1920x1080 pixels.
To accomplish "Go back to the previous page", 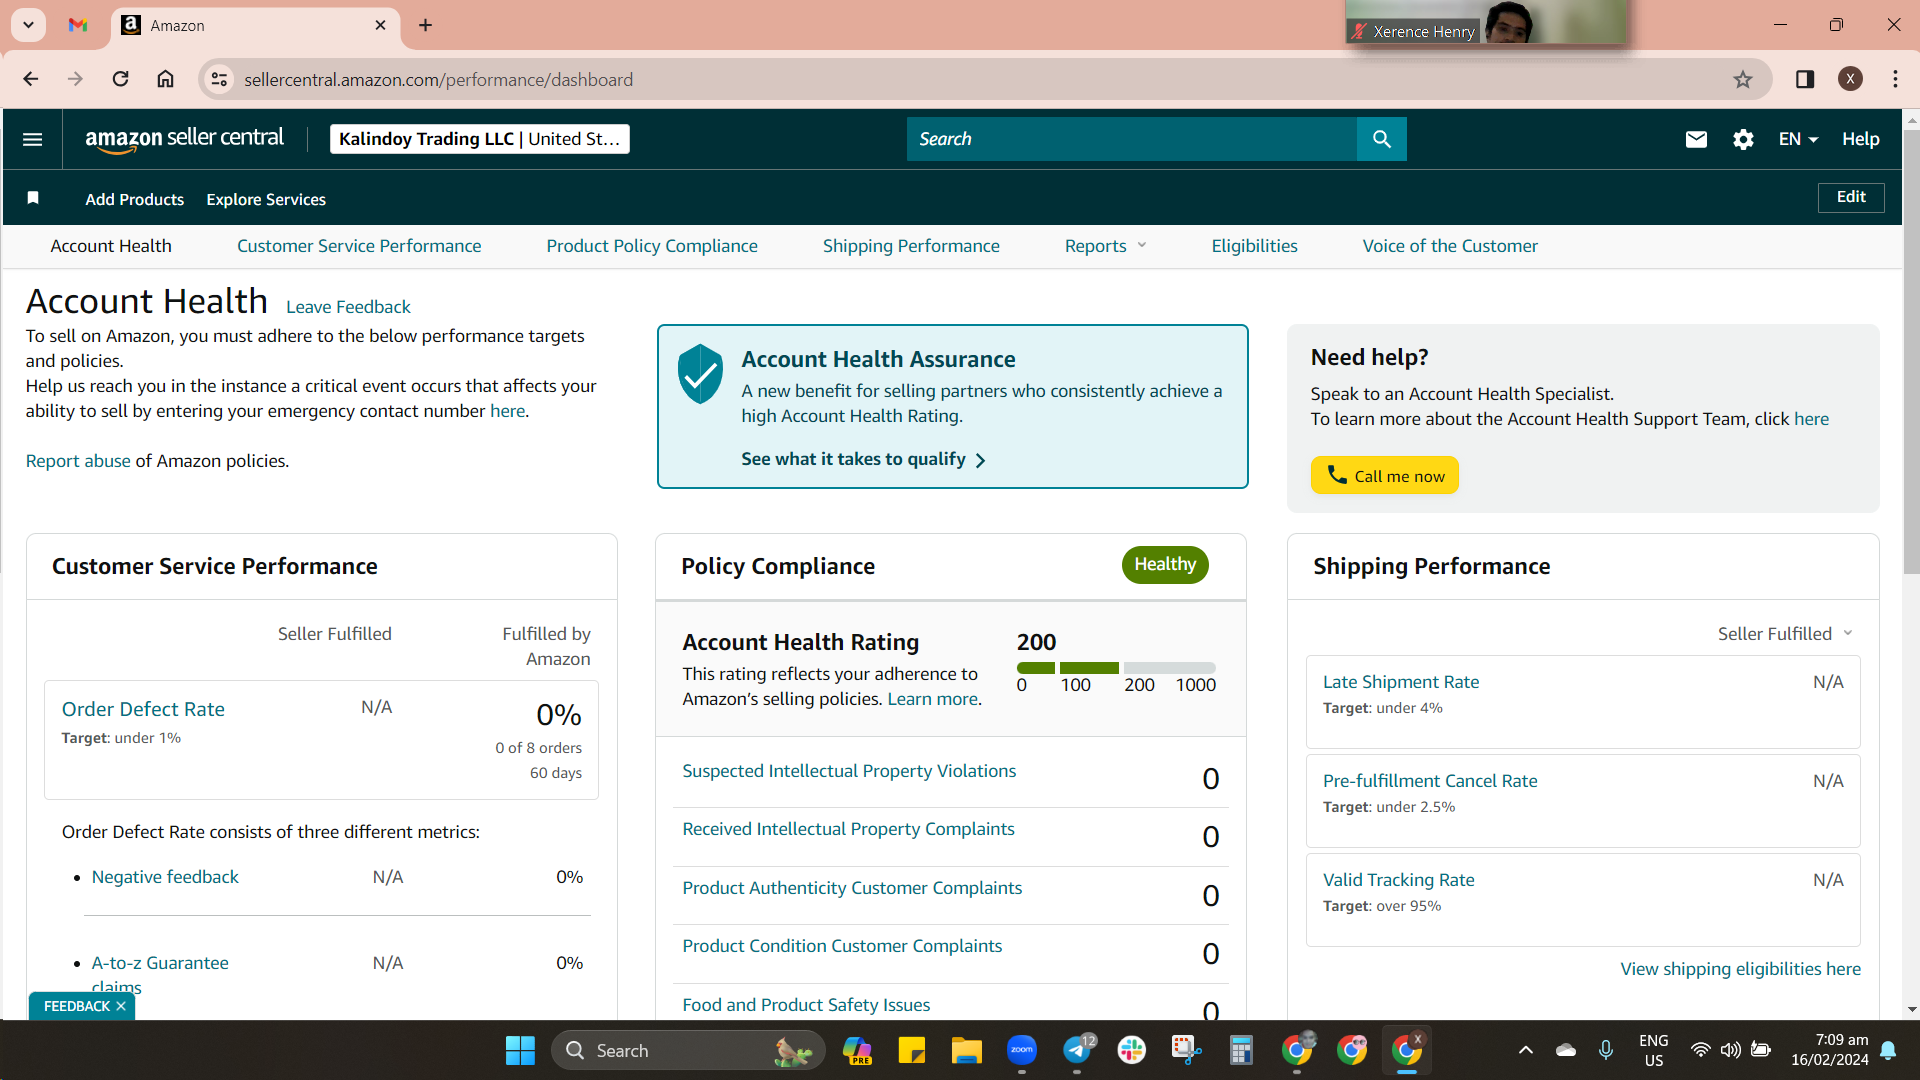I will point(31,79).
